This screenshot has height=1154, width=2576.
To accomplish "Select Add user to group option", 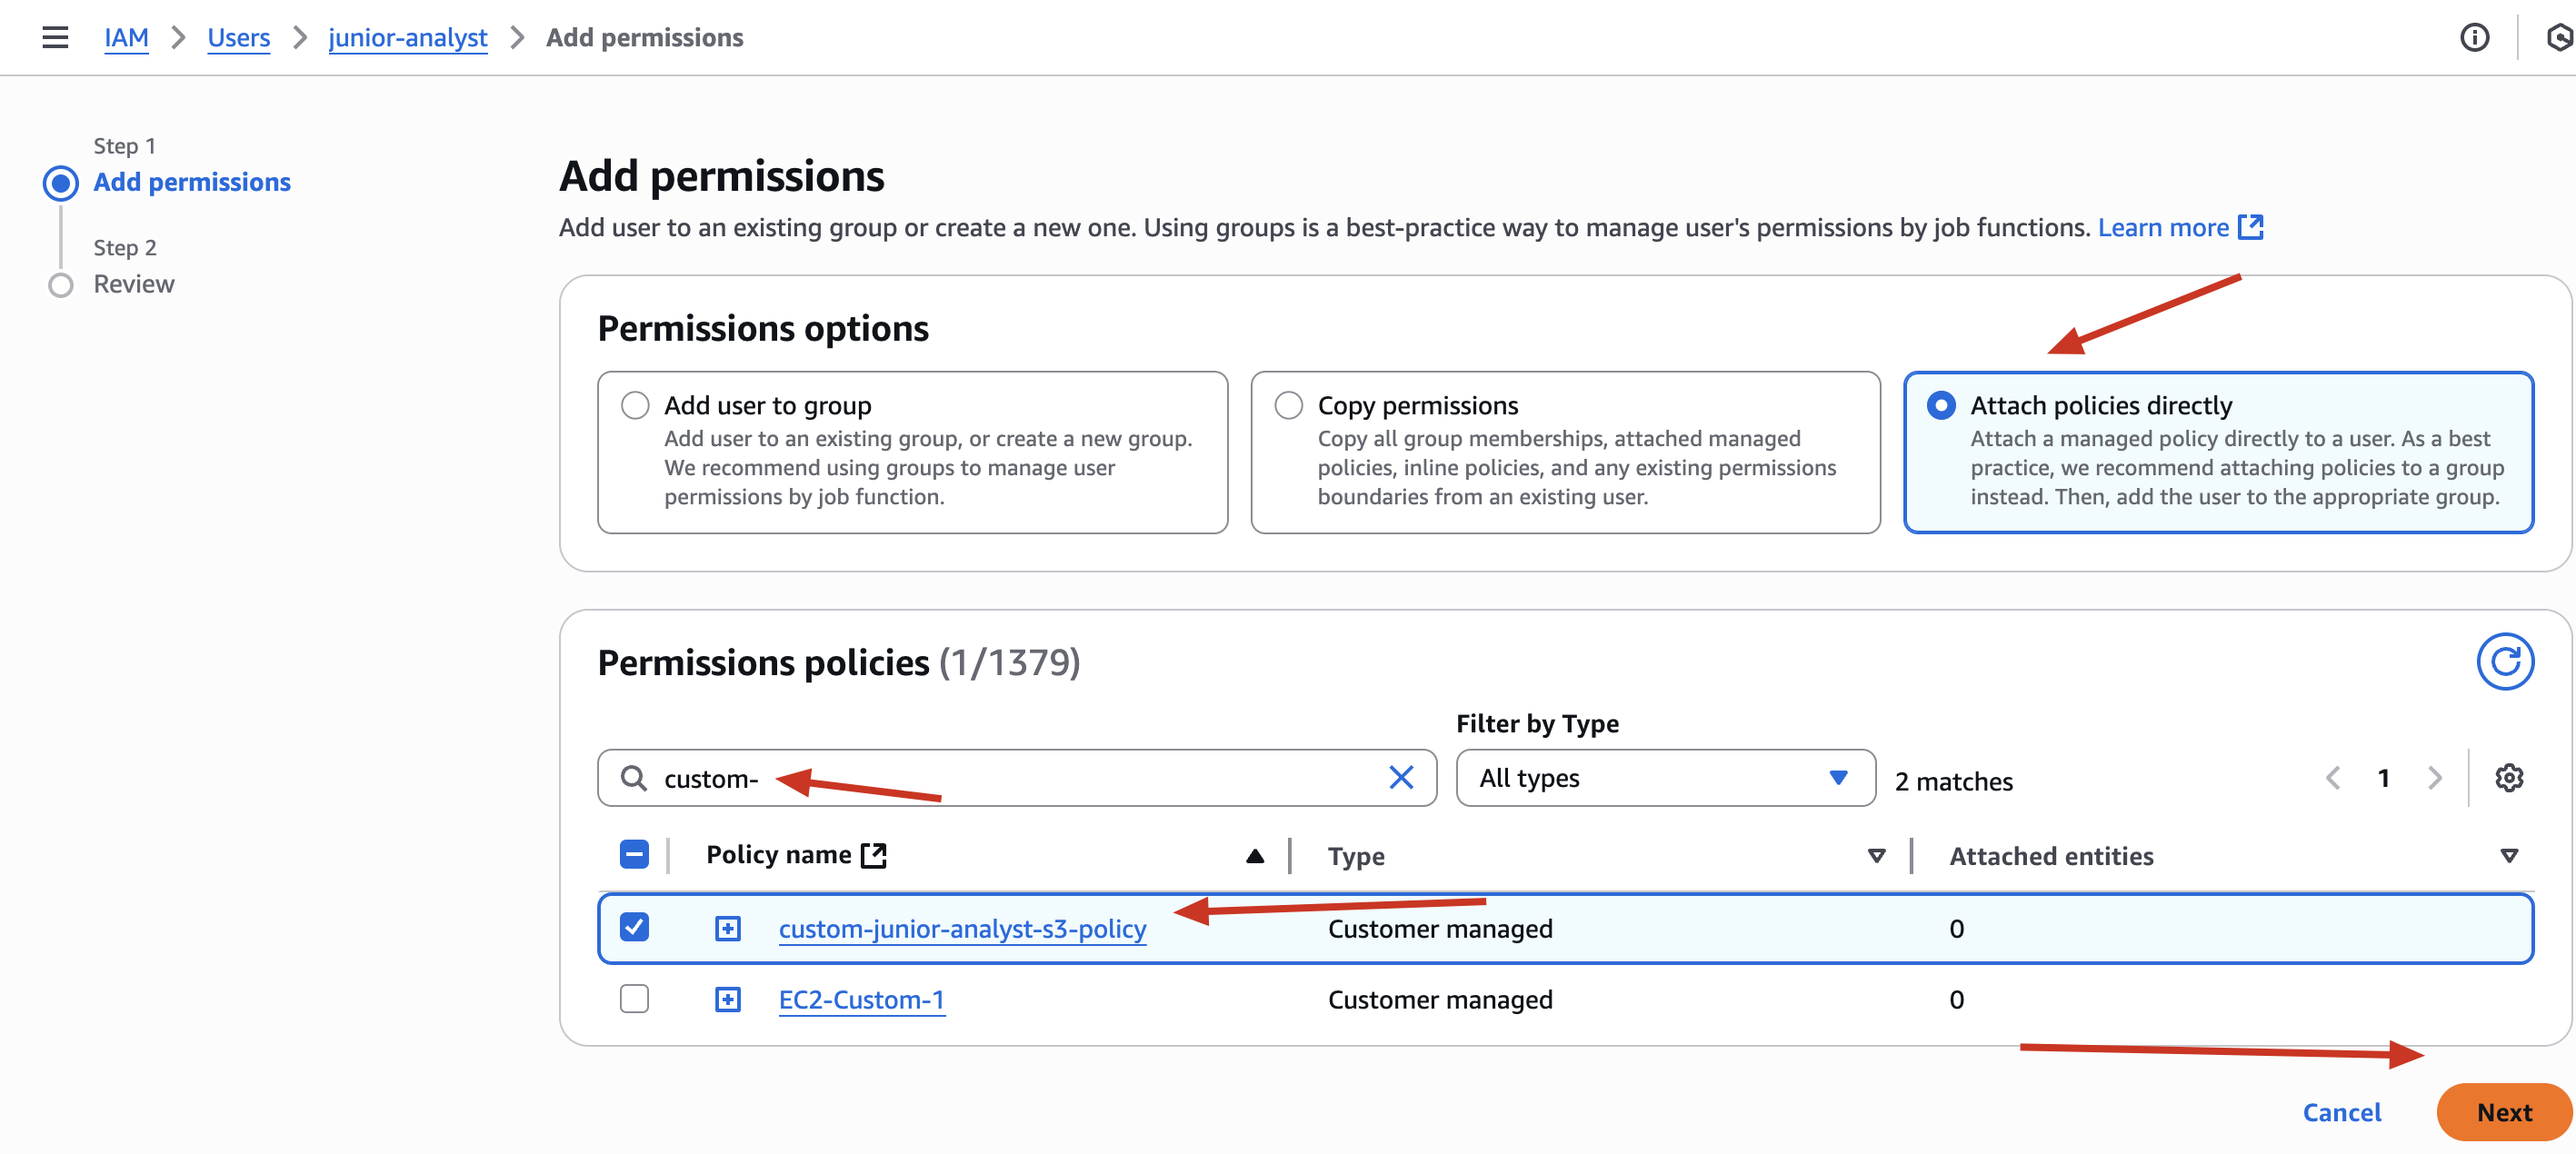I will click(635, 405).
